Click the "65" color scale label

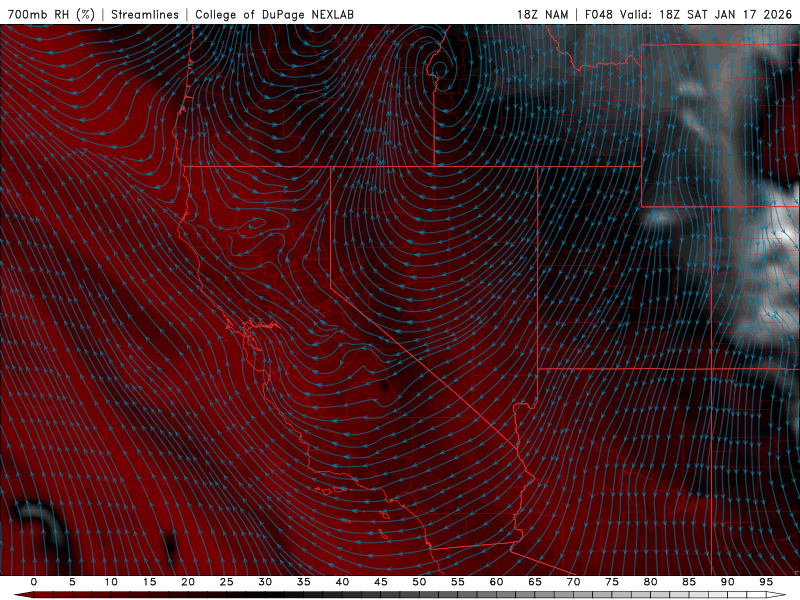(x=535, y=582)
